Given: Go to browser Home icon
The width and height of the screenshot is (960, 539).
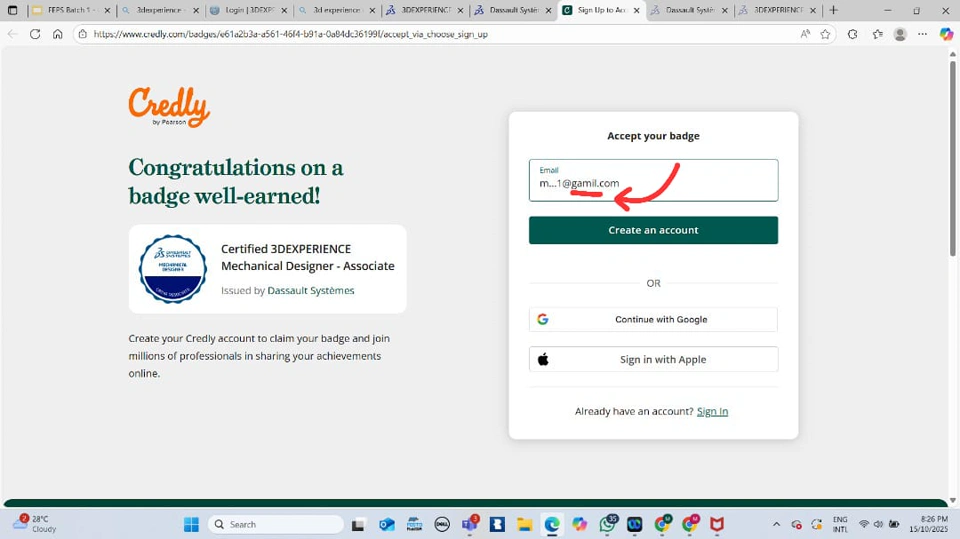Looking at the screenshot, I should click(x=58, y=34).
